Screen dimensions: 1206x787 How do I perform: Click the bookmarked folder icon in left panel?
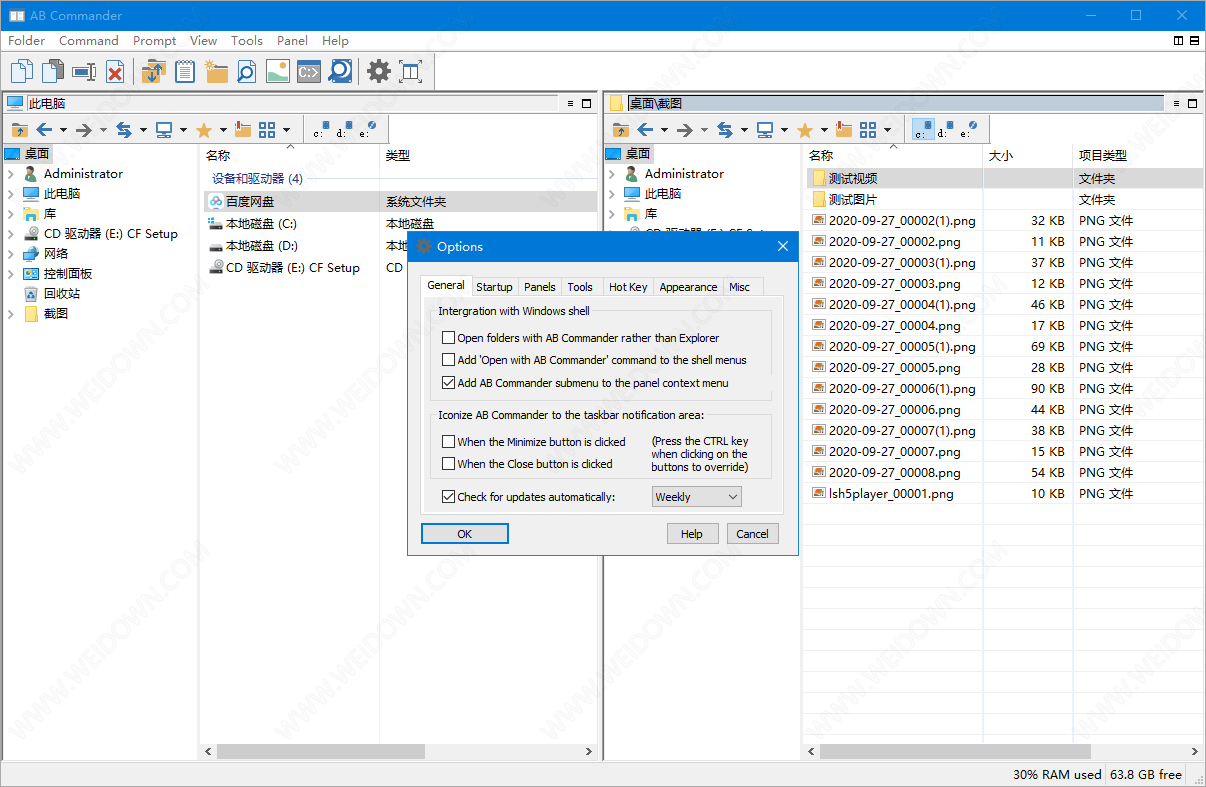pos(242,130)
